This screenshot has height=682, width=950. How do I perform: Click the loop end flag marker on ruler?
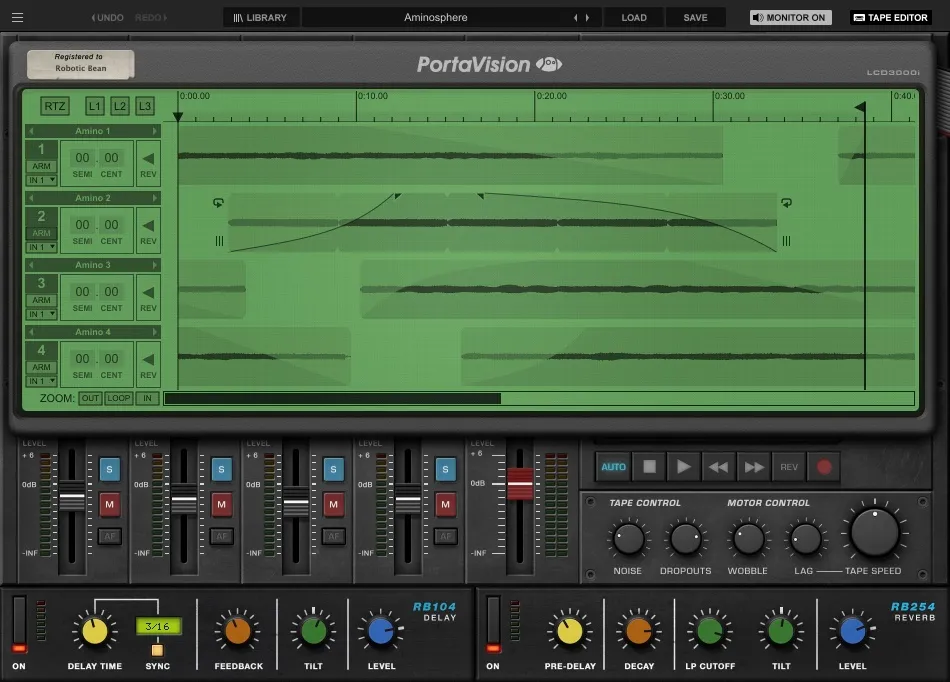[x=860, y=107]
